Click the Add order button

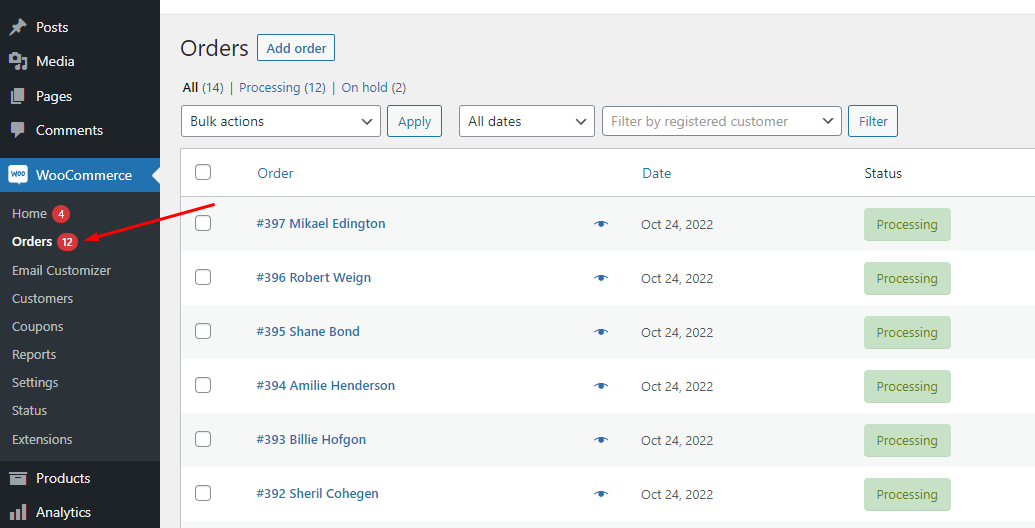tap(296, 48)
